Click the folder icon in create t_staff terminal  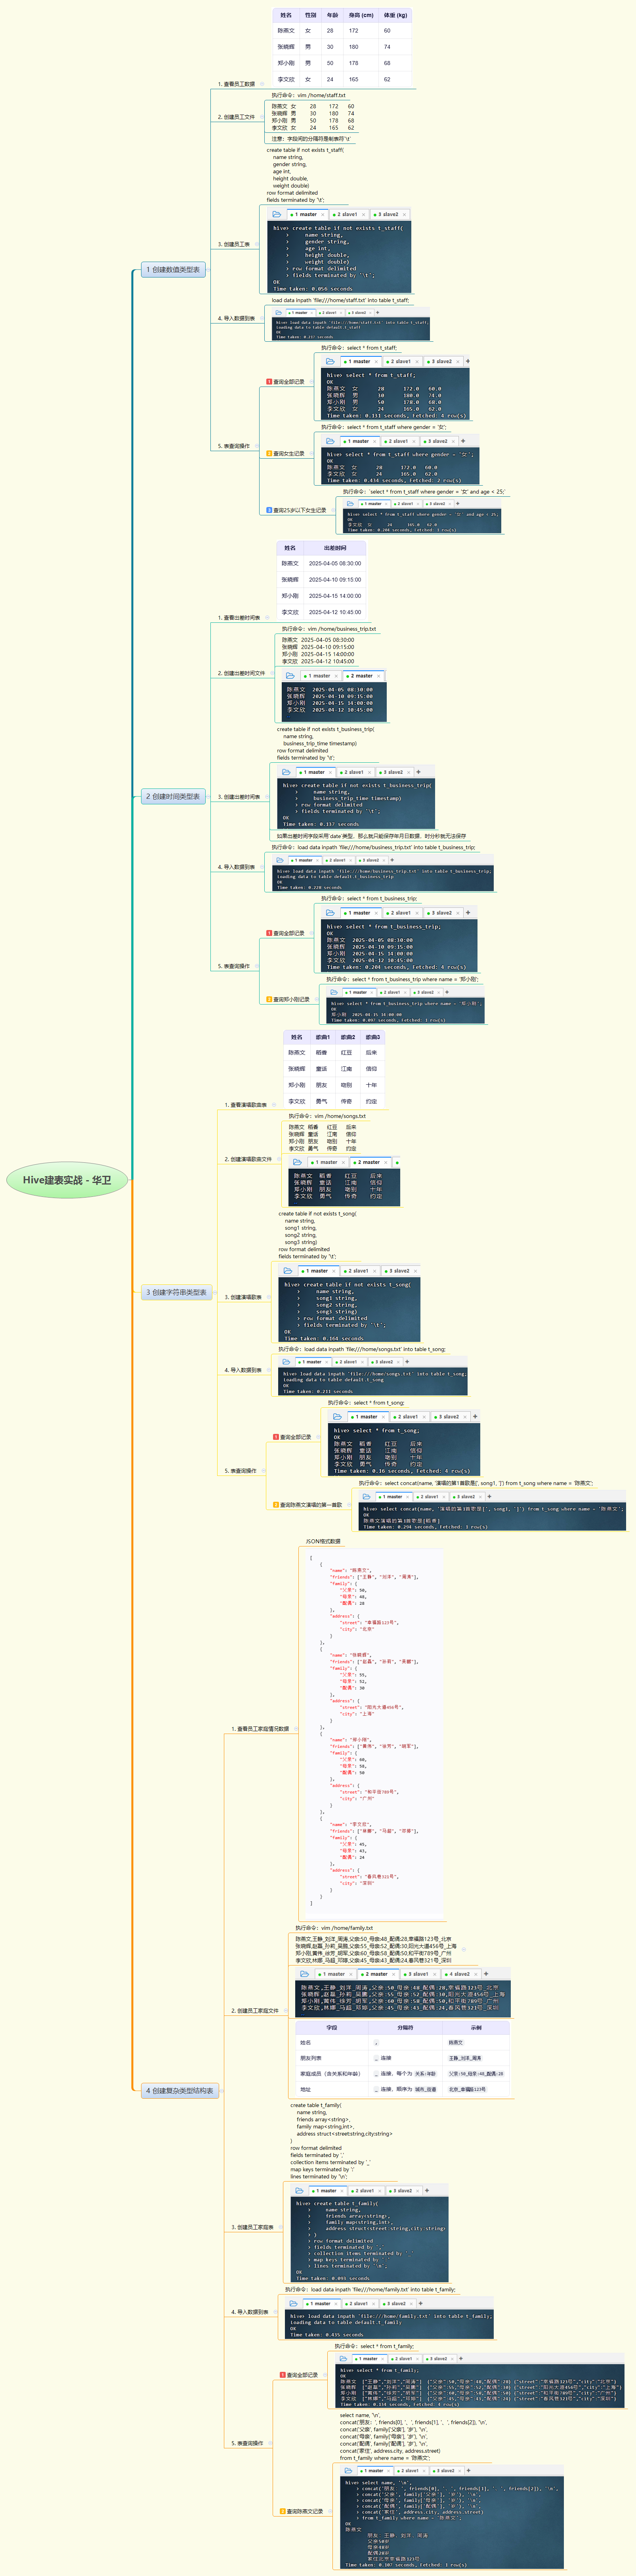coord(277,214)
